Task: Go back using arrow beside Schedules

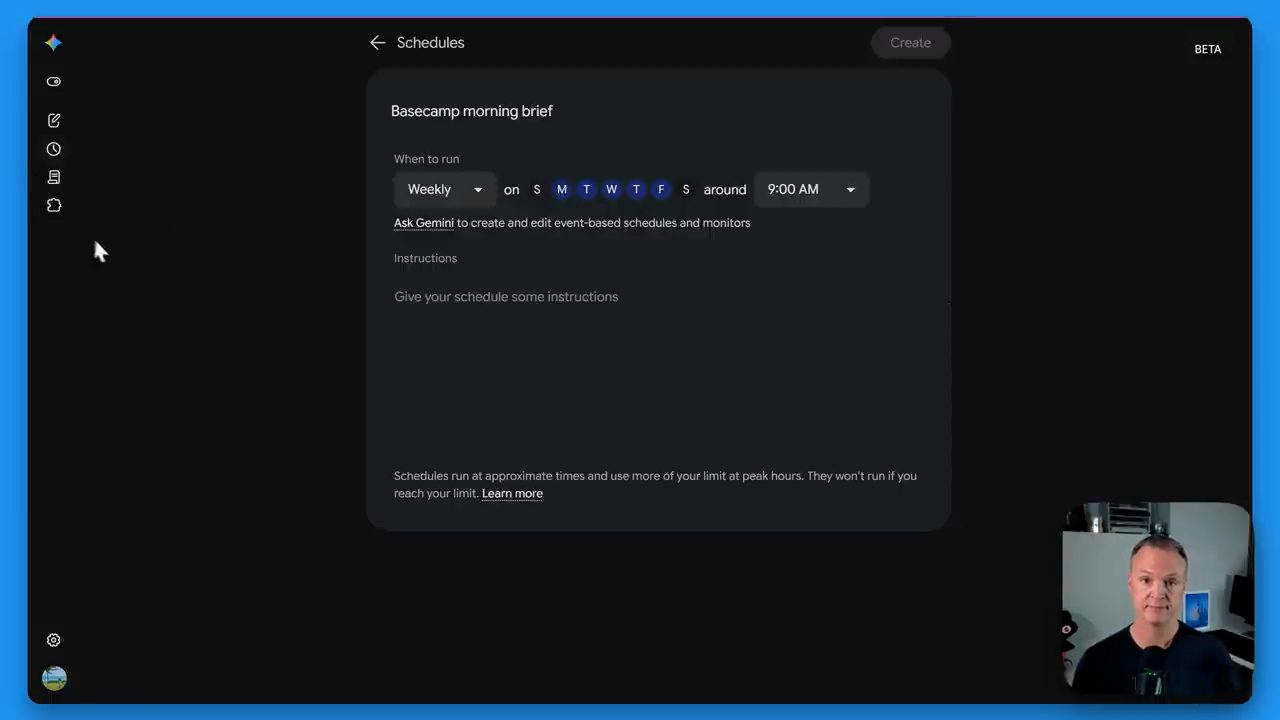Action: coord(377,42)
